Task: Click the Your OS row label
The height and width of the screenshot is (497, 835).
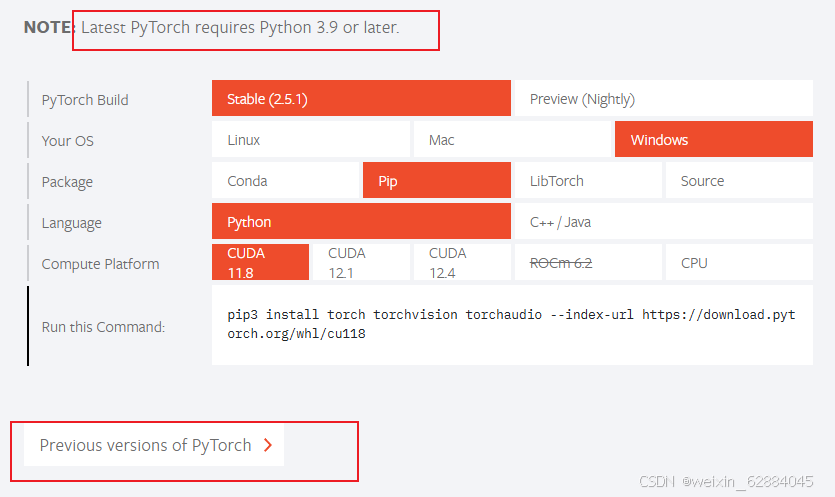Action: tap(68, 141)
